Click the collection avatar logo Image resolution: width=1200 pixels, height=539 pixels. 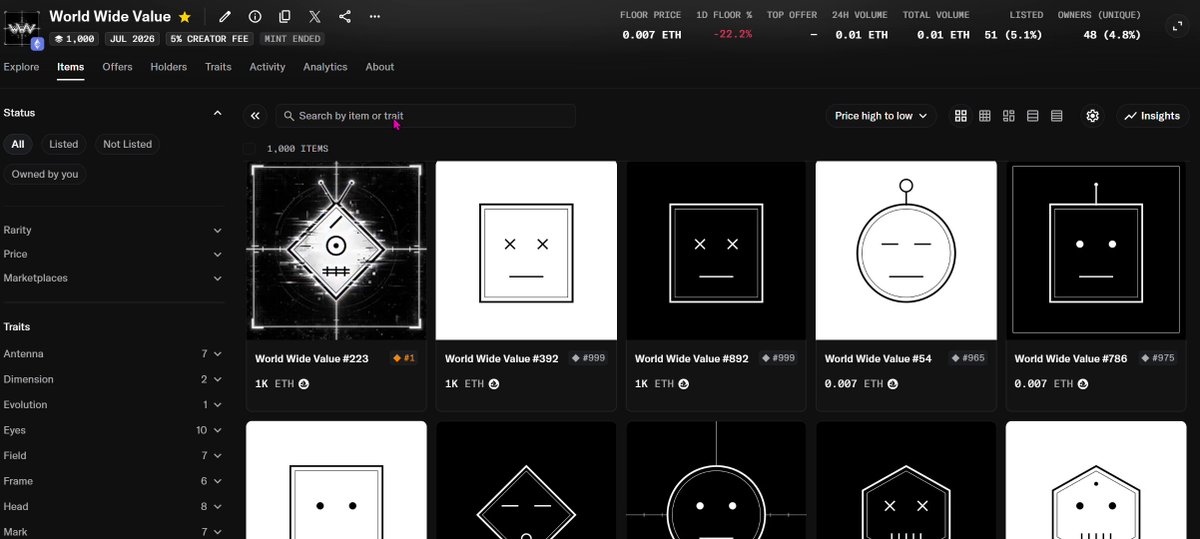(21, 28)
